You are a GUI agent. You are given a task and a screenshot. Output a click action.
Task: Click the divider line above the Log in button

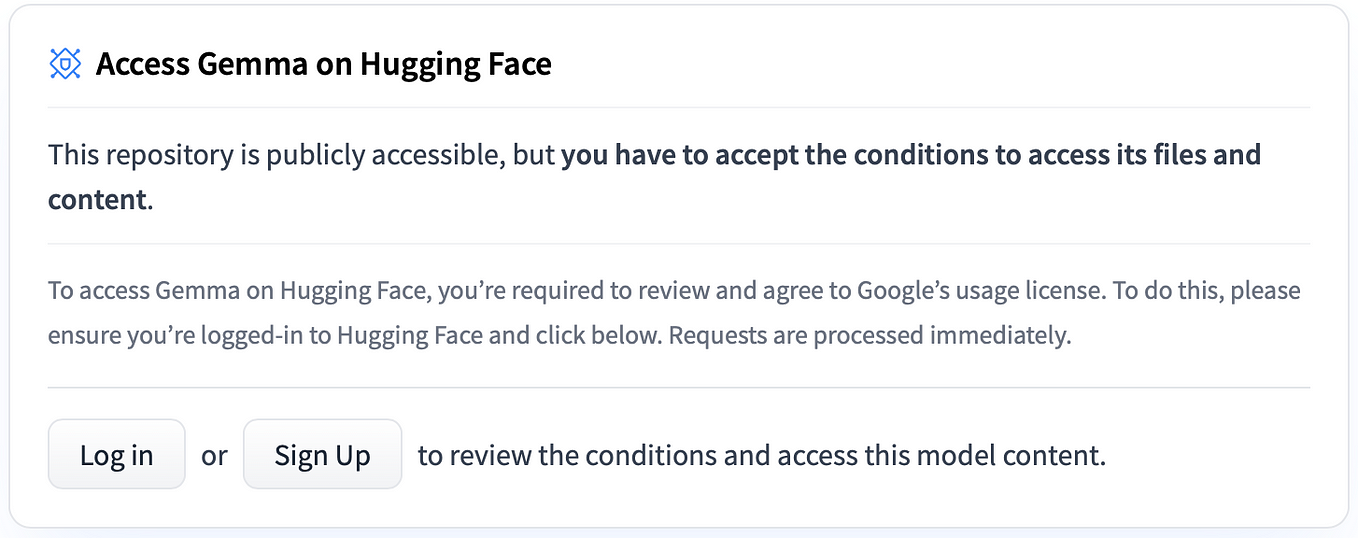pos(679,387)
